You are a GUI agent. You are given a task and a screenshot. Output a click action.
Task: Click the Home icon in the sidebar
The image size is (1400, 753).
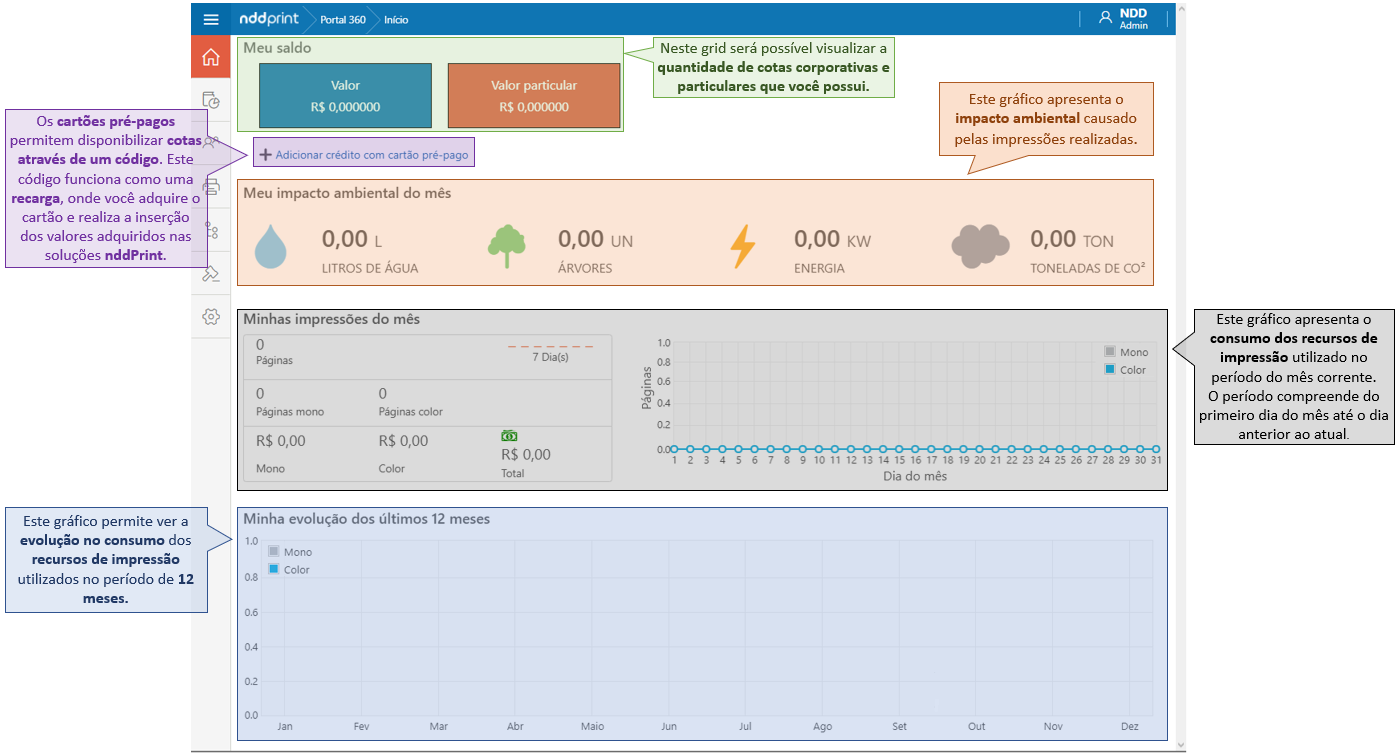210,57
